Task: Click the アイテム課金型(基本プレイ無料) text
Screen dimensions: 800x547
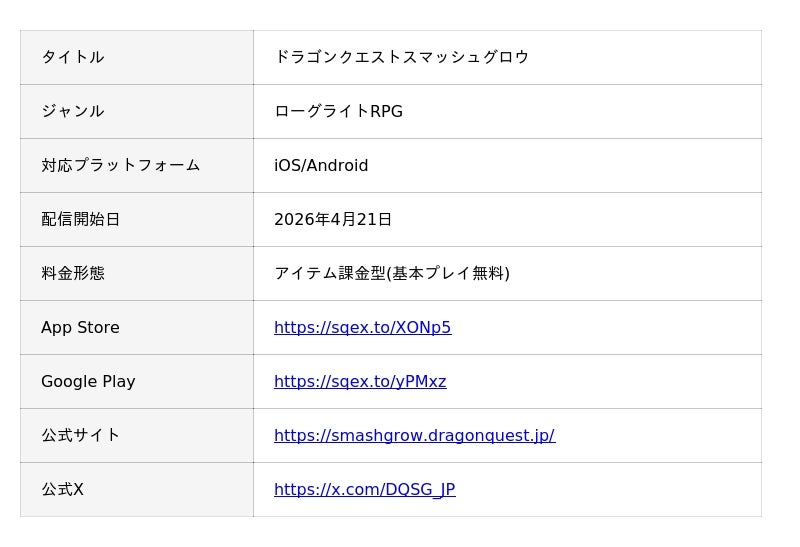Action: 392,274
